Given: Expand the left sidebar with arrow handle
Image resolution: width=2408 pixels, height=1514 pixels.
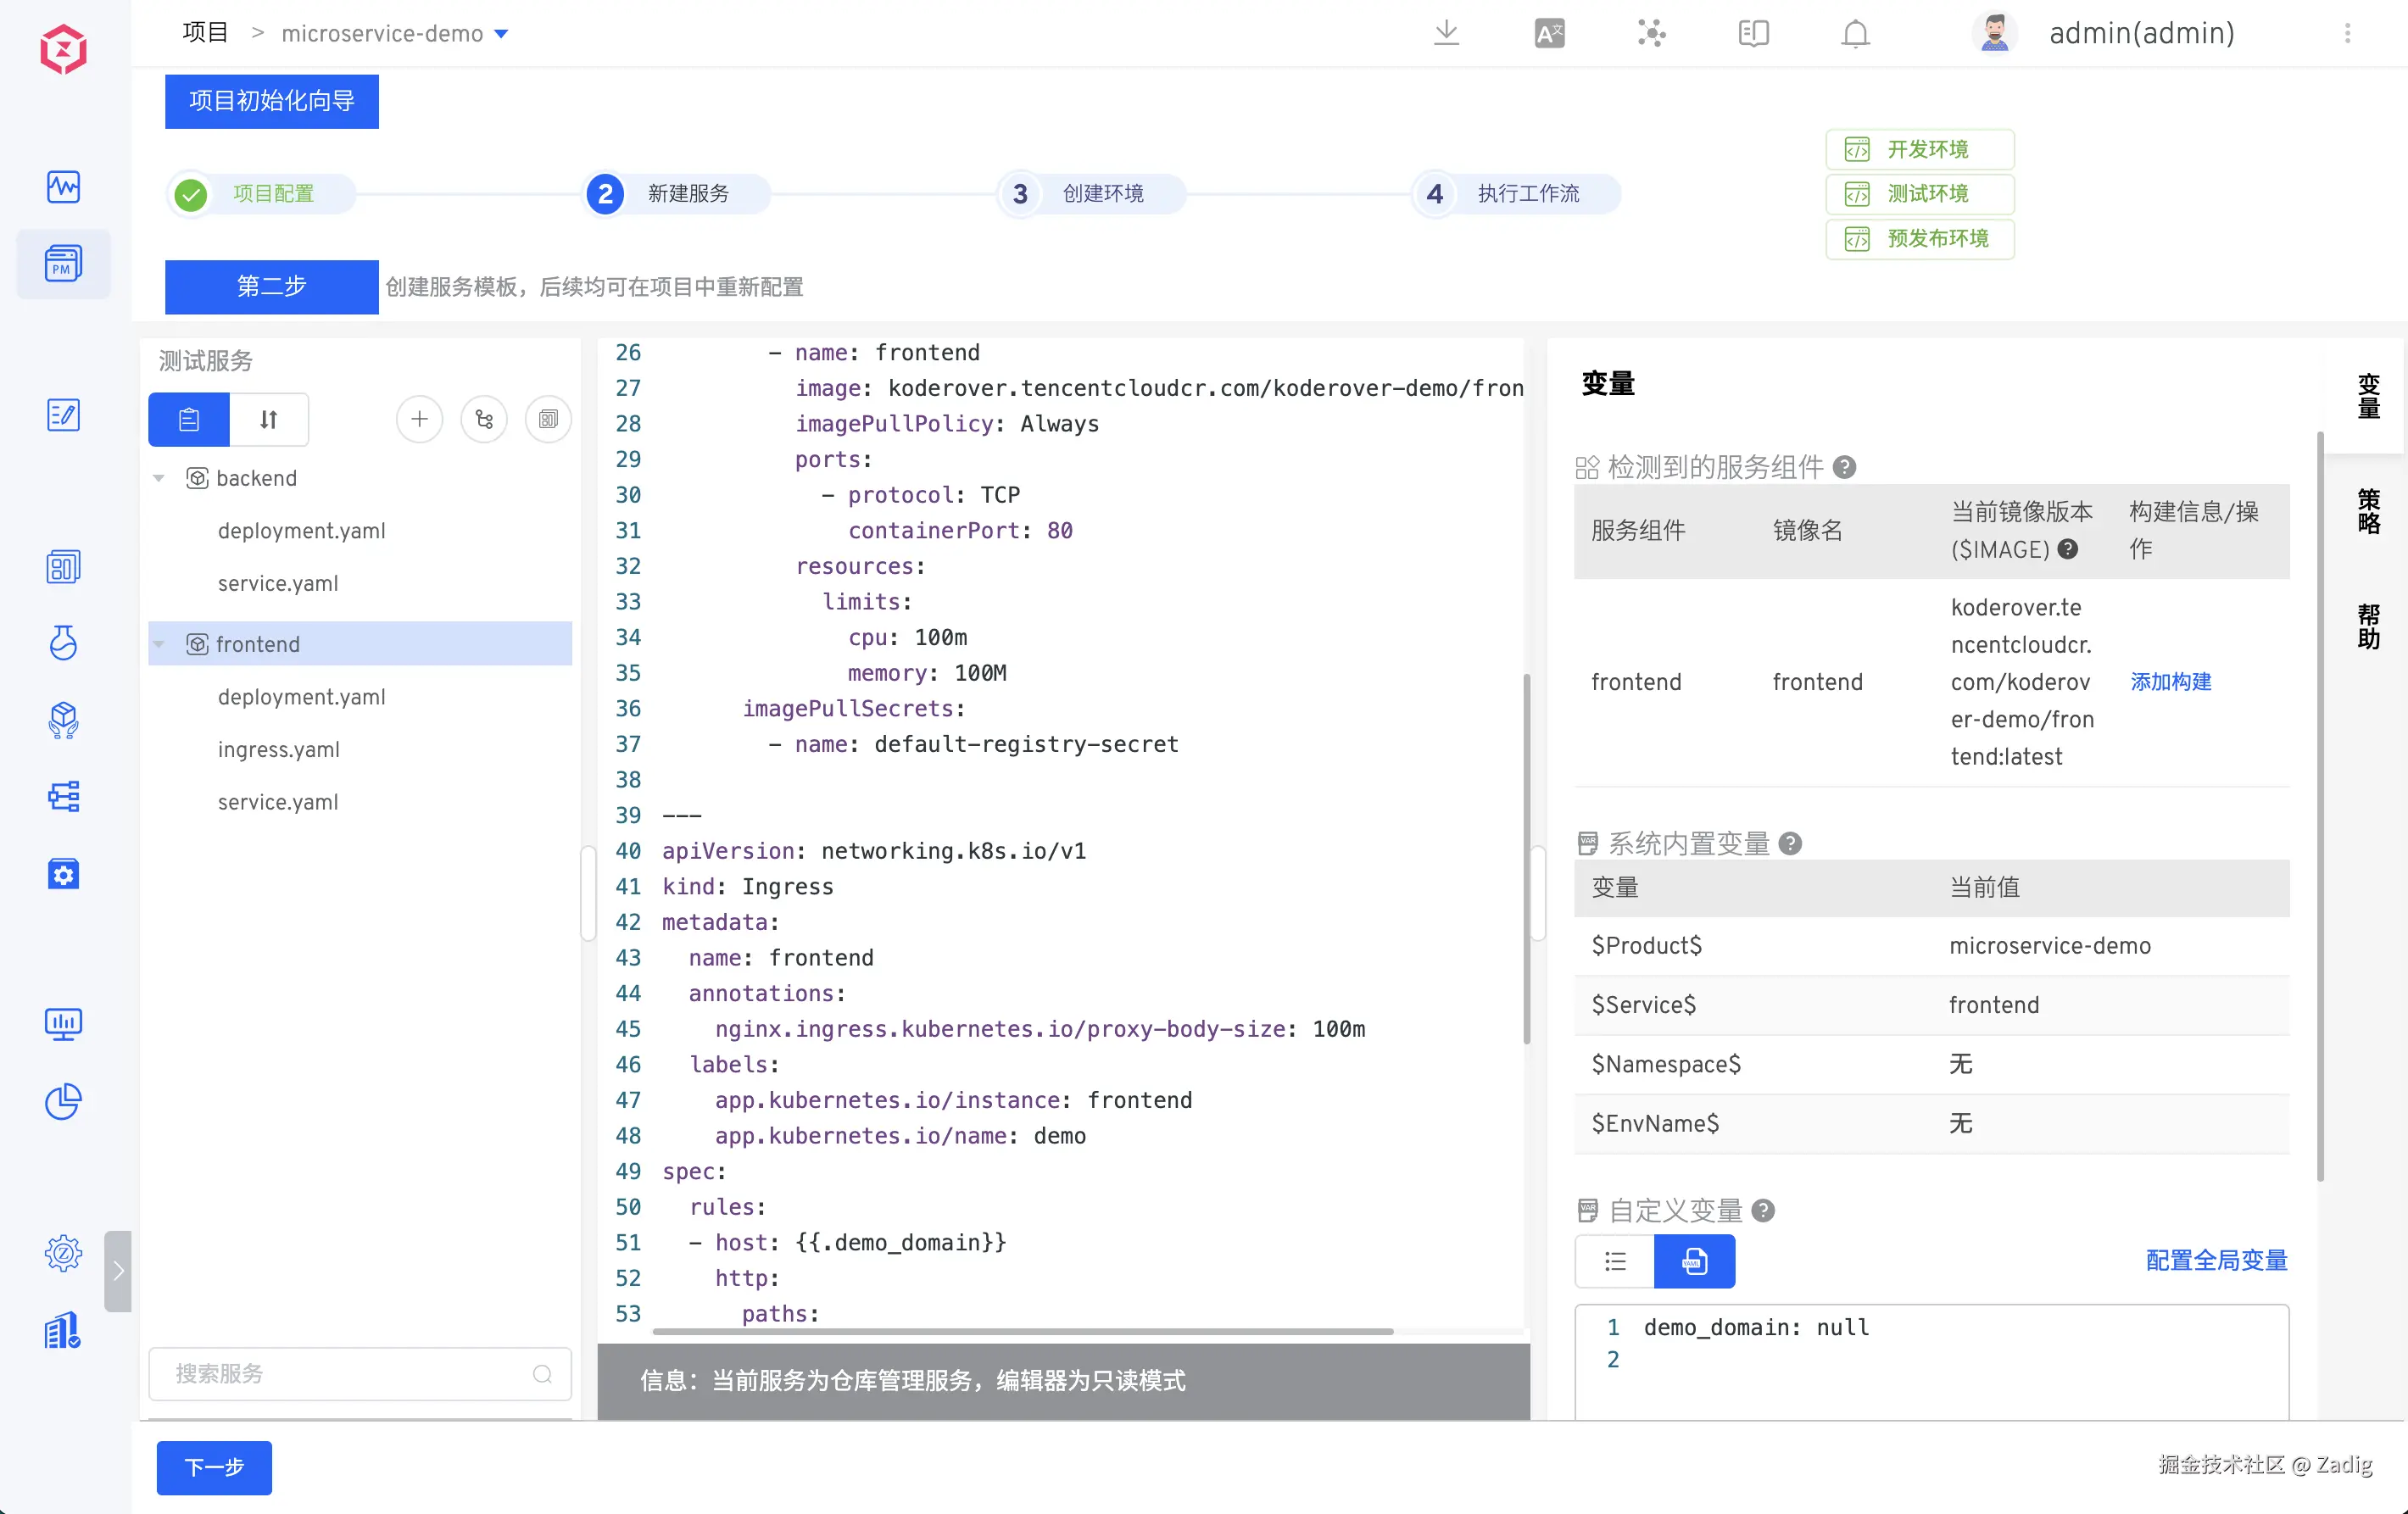Looking at the screenshot, I should pos(118,1270).
